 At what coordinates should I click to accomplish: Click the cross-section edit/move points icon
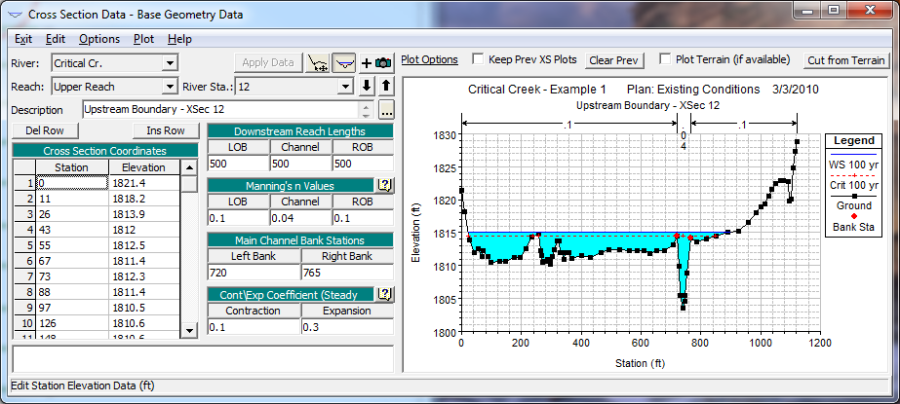319,63
